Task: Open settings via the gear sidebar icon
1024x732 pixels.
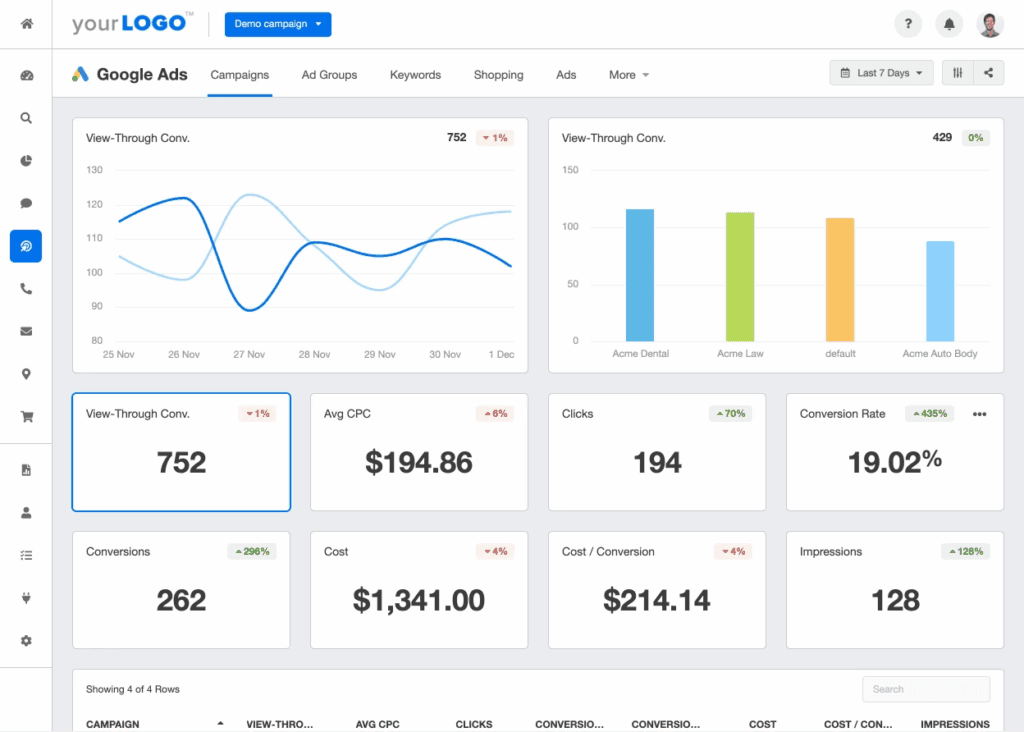Action: click(x=25, y=640)
